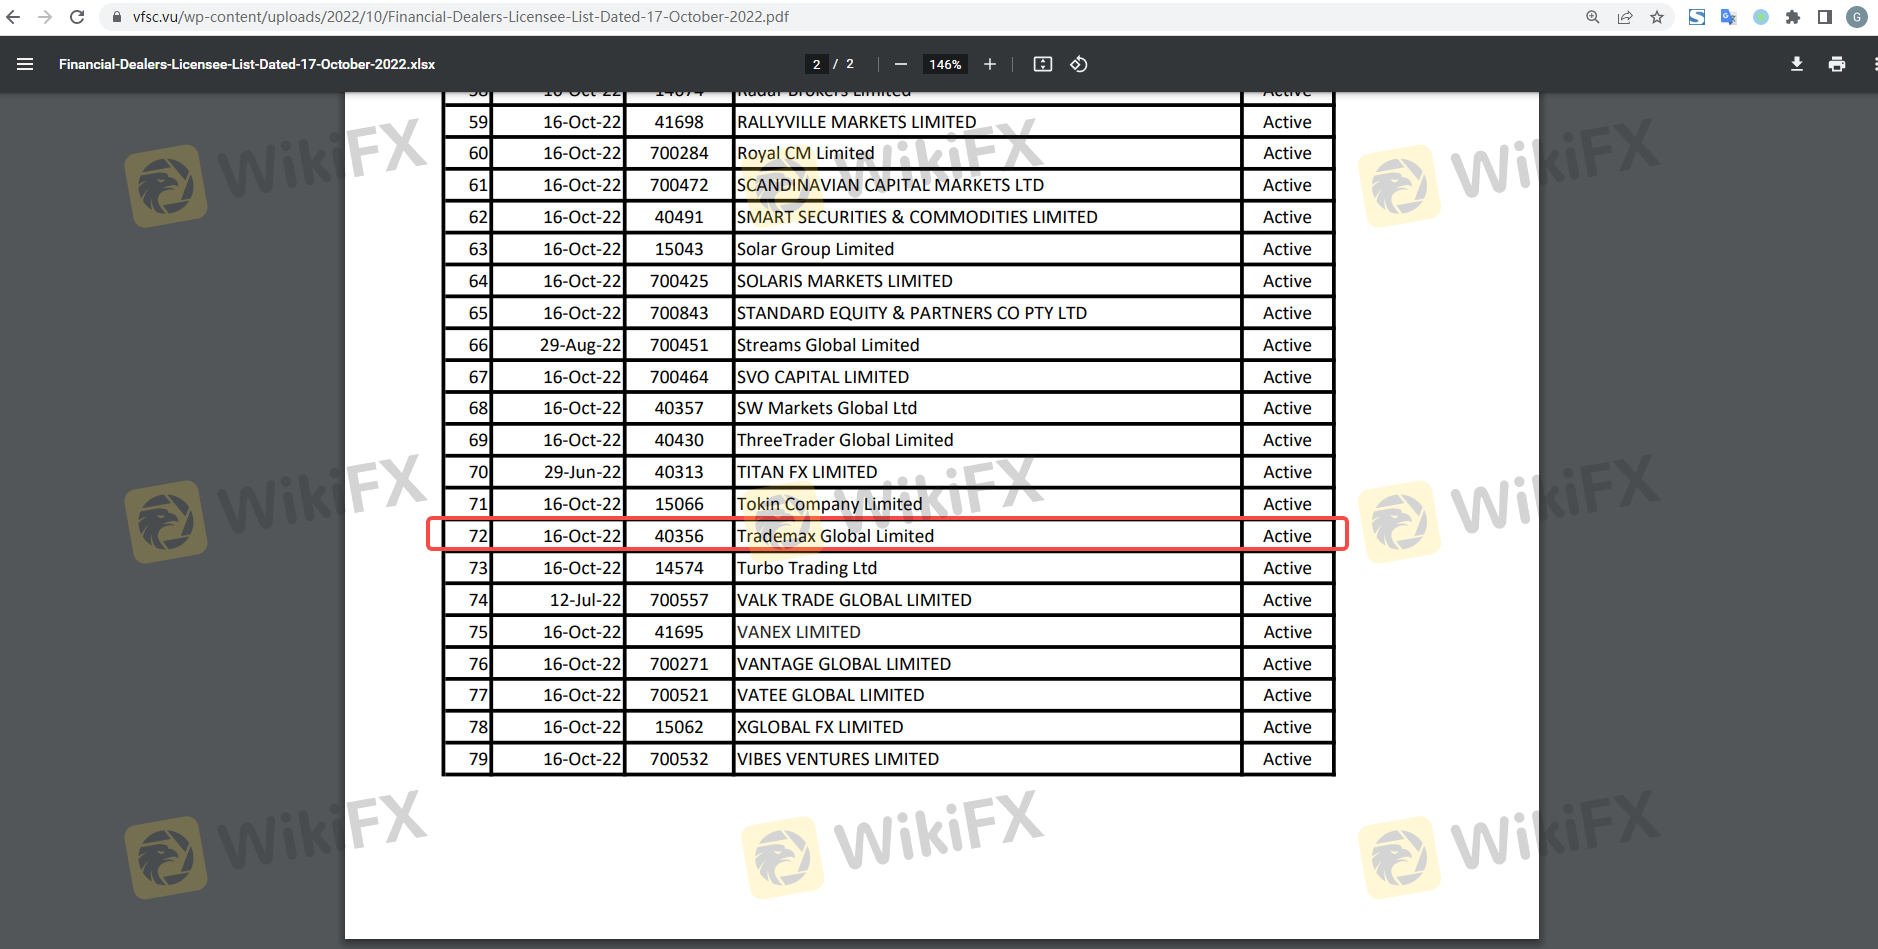Screen dimensions: 1878x949
Task: Reload the browser page
Action: tap(77, 17)
